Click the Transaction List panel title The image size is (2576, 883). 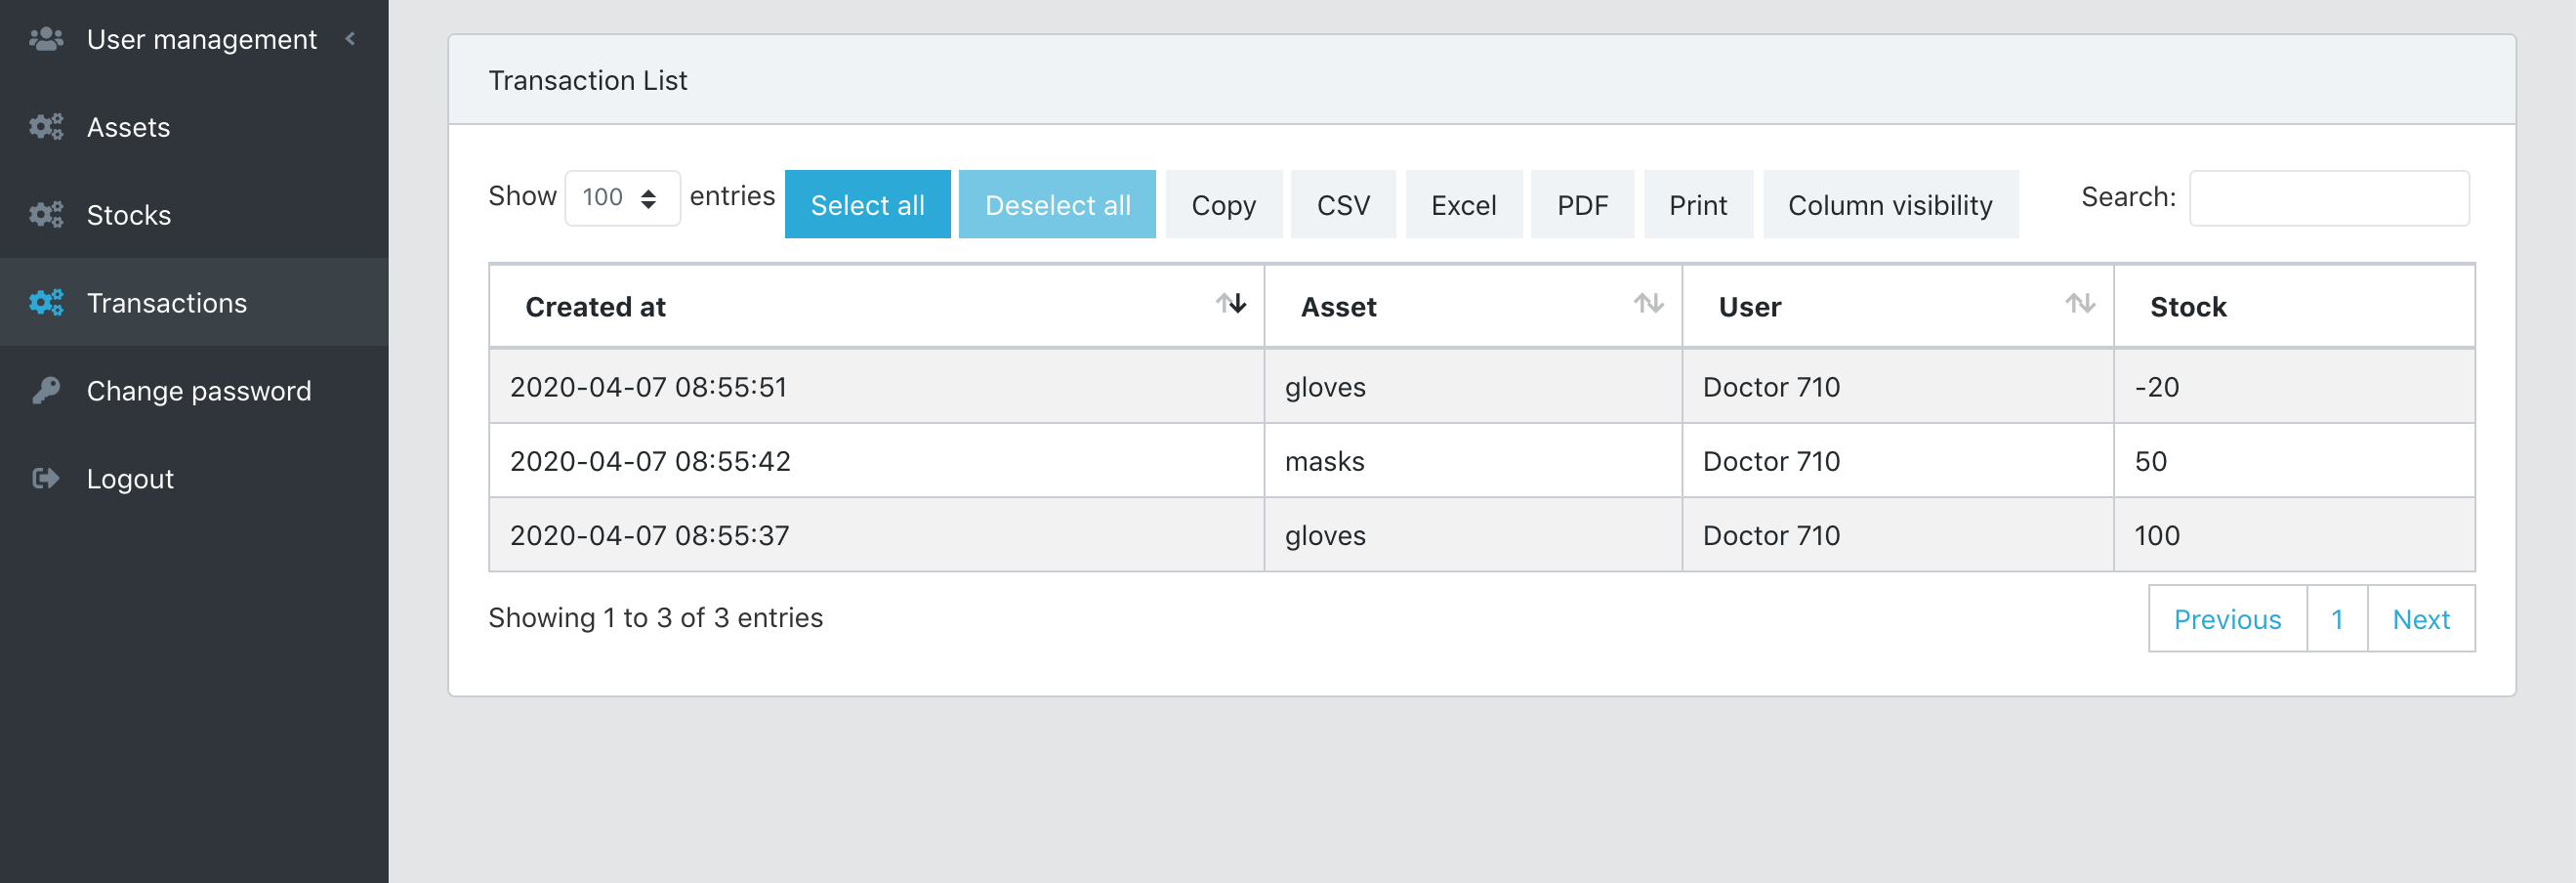587,80
